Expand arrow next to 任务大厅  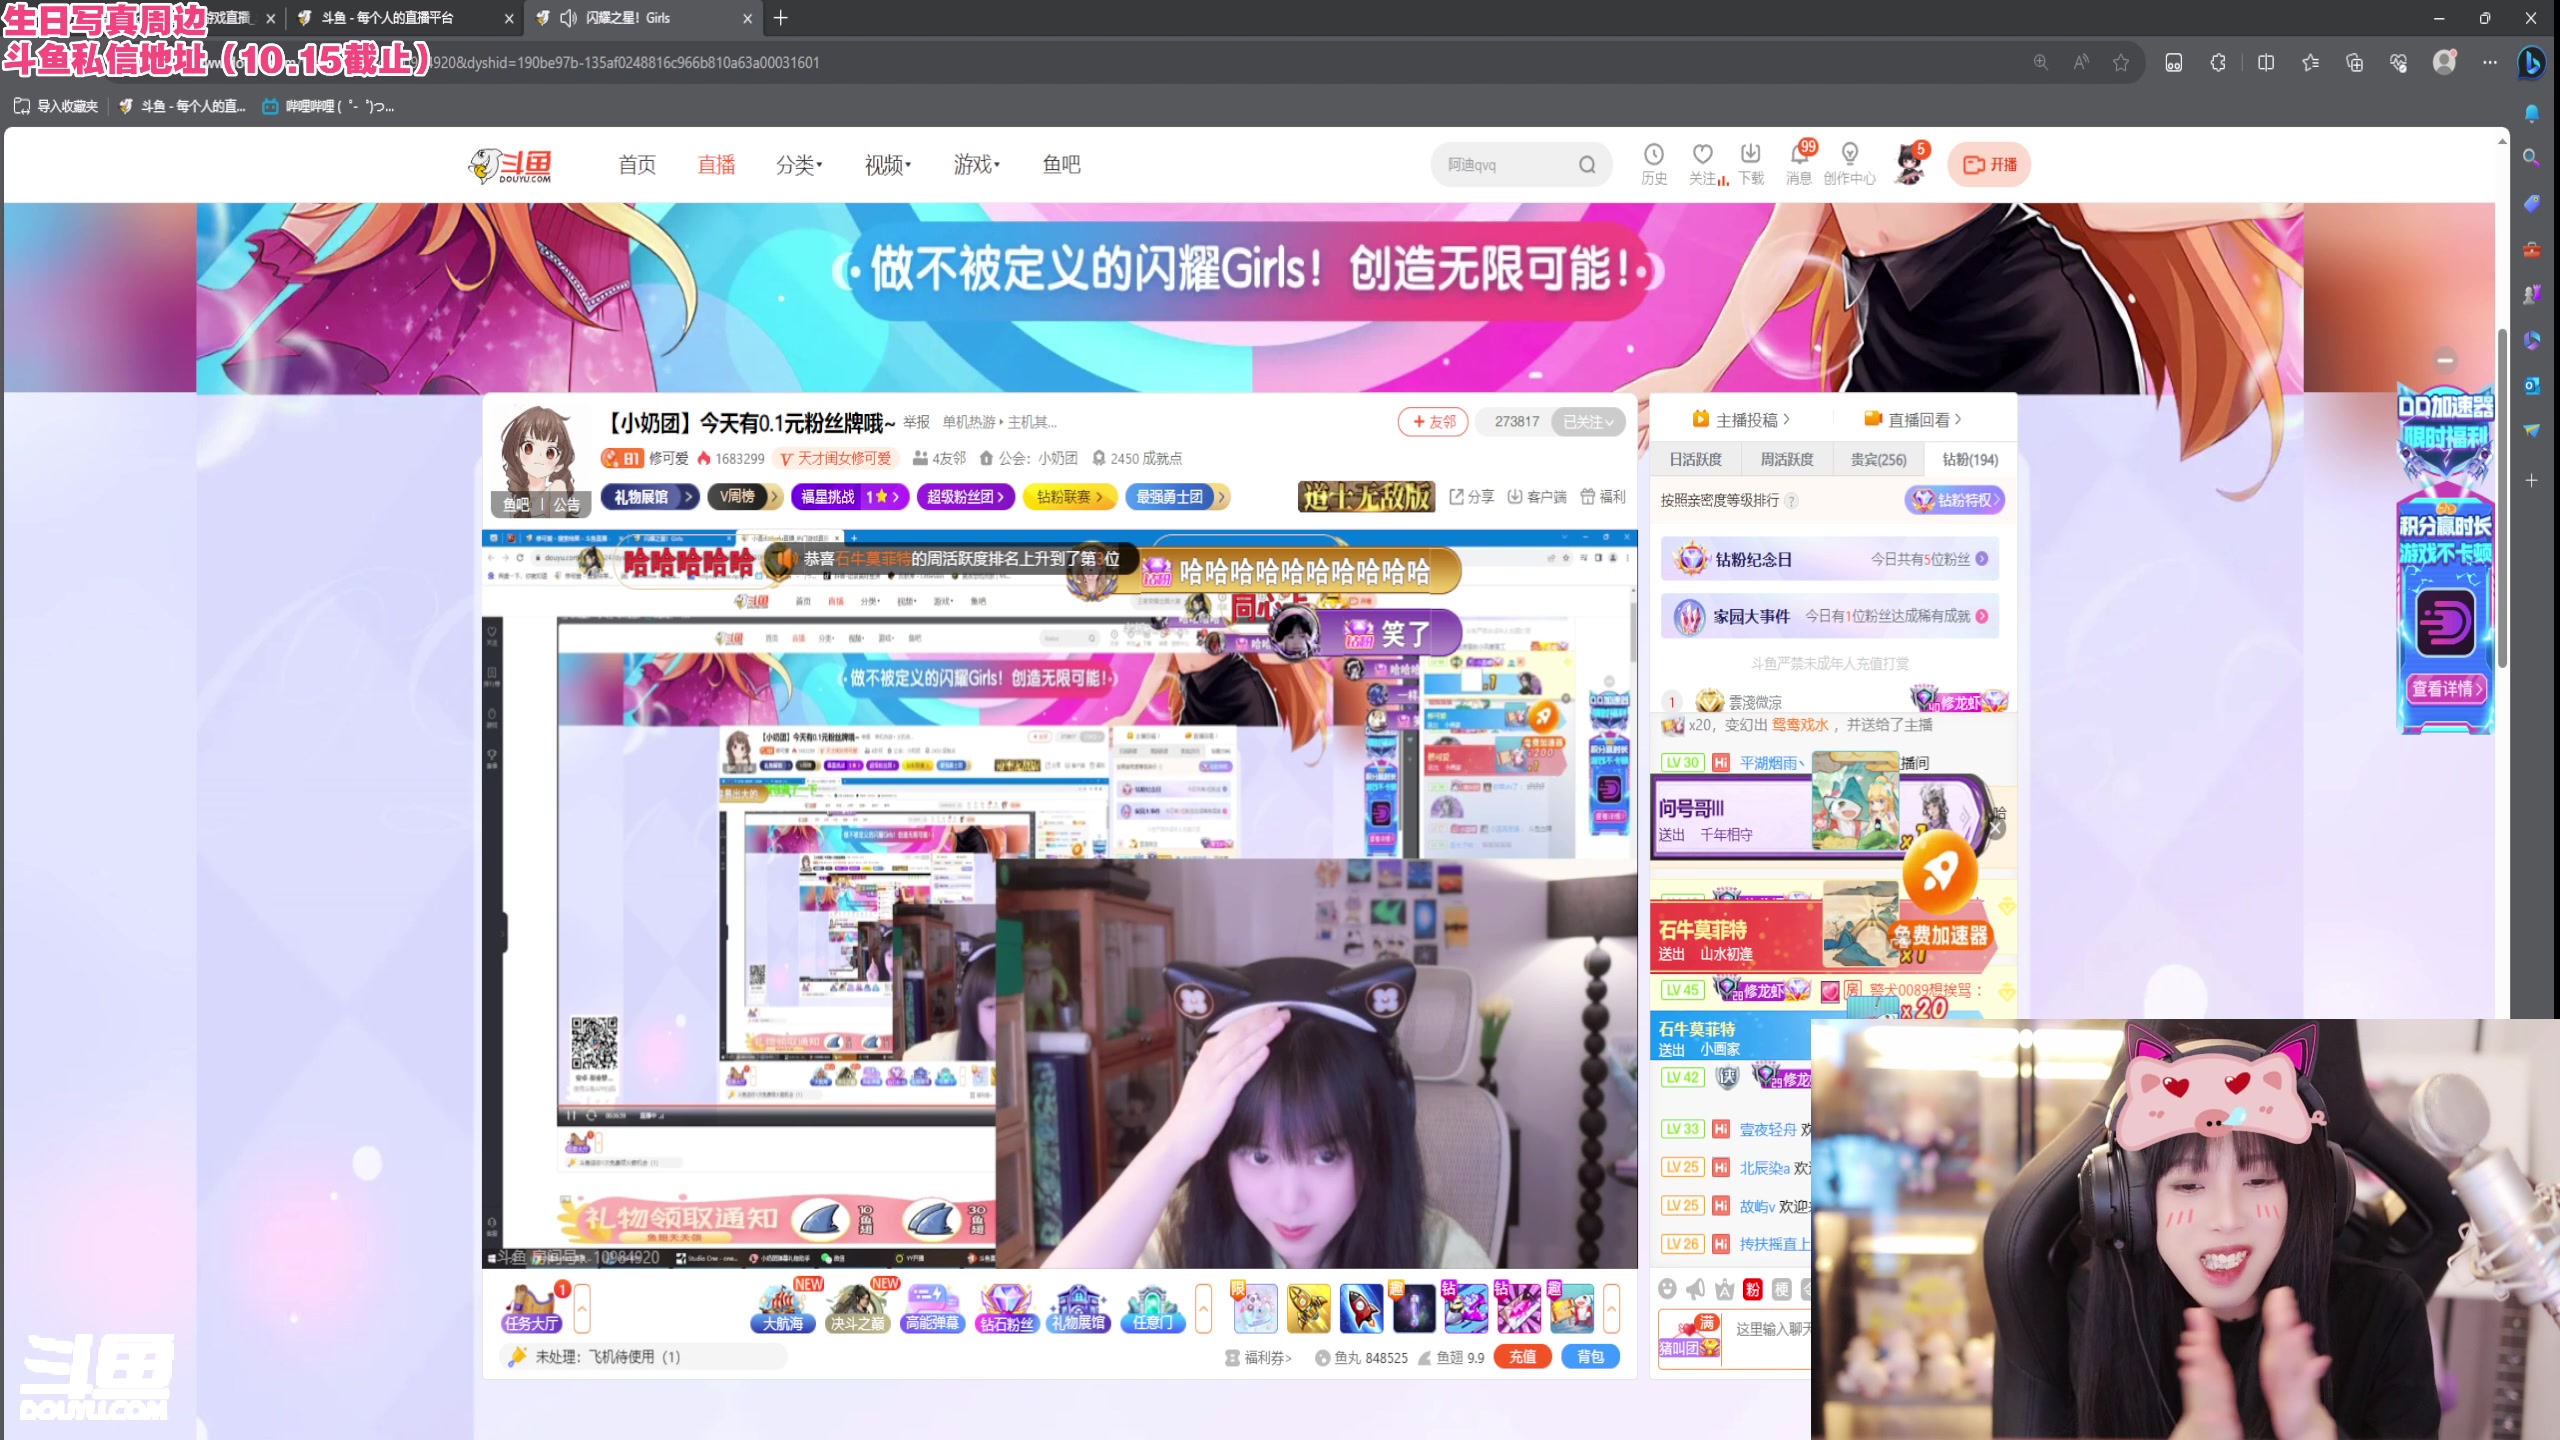click(x=583, y=1308)
